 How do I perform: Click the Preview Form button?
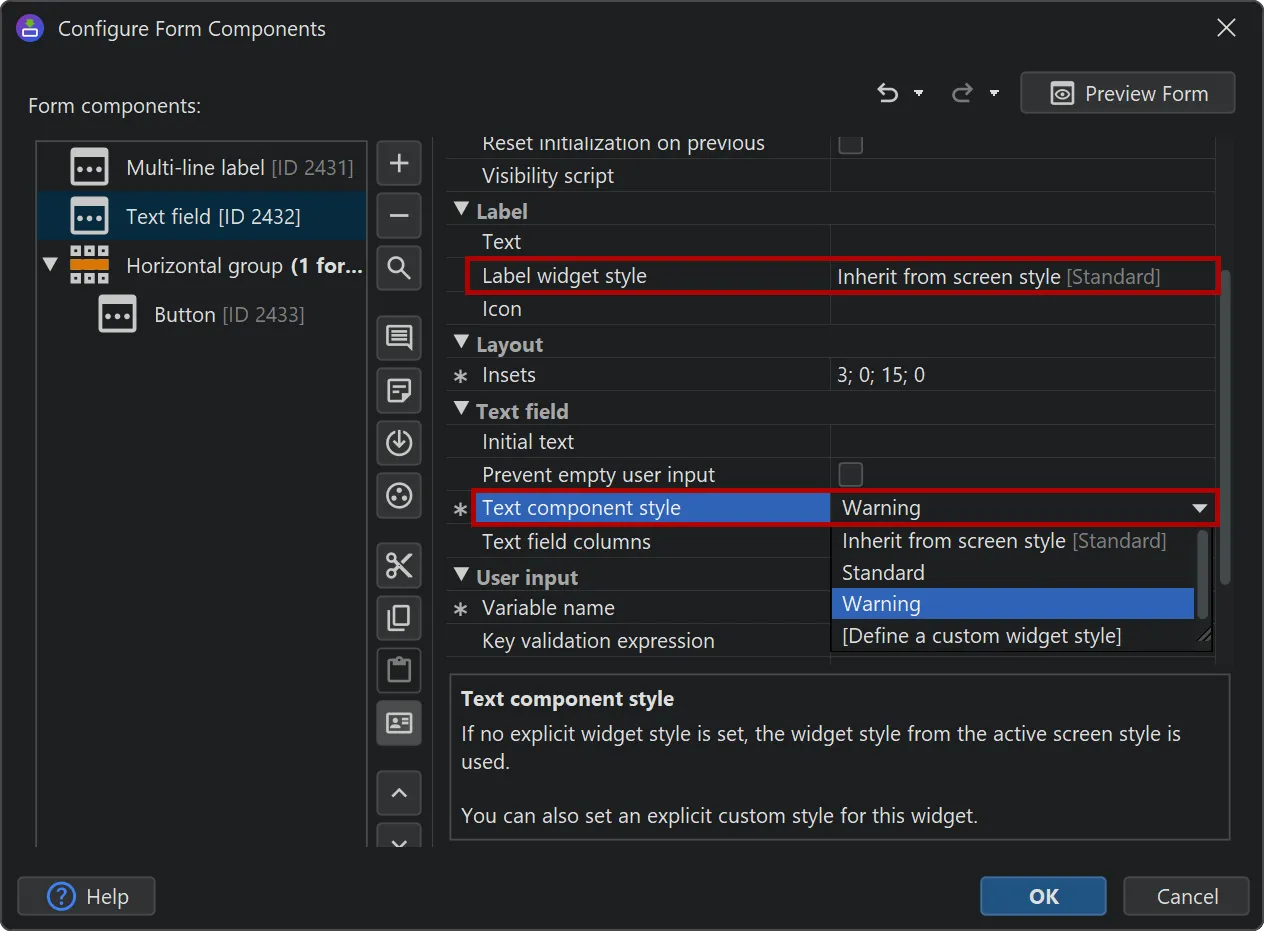1127,93
